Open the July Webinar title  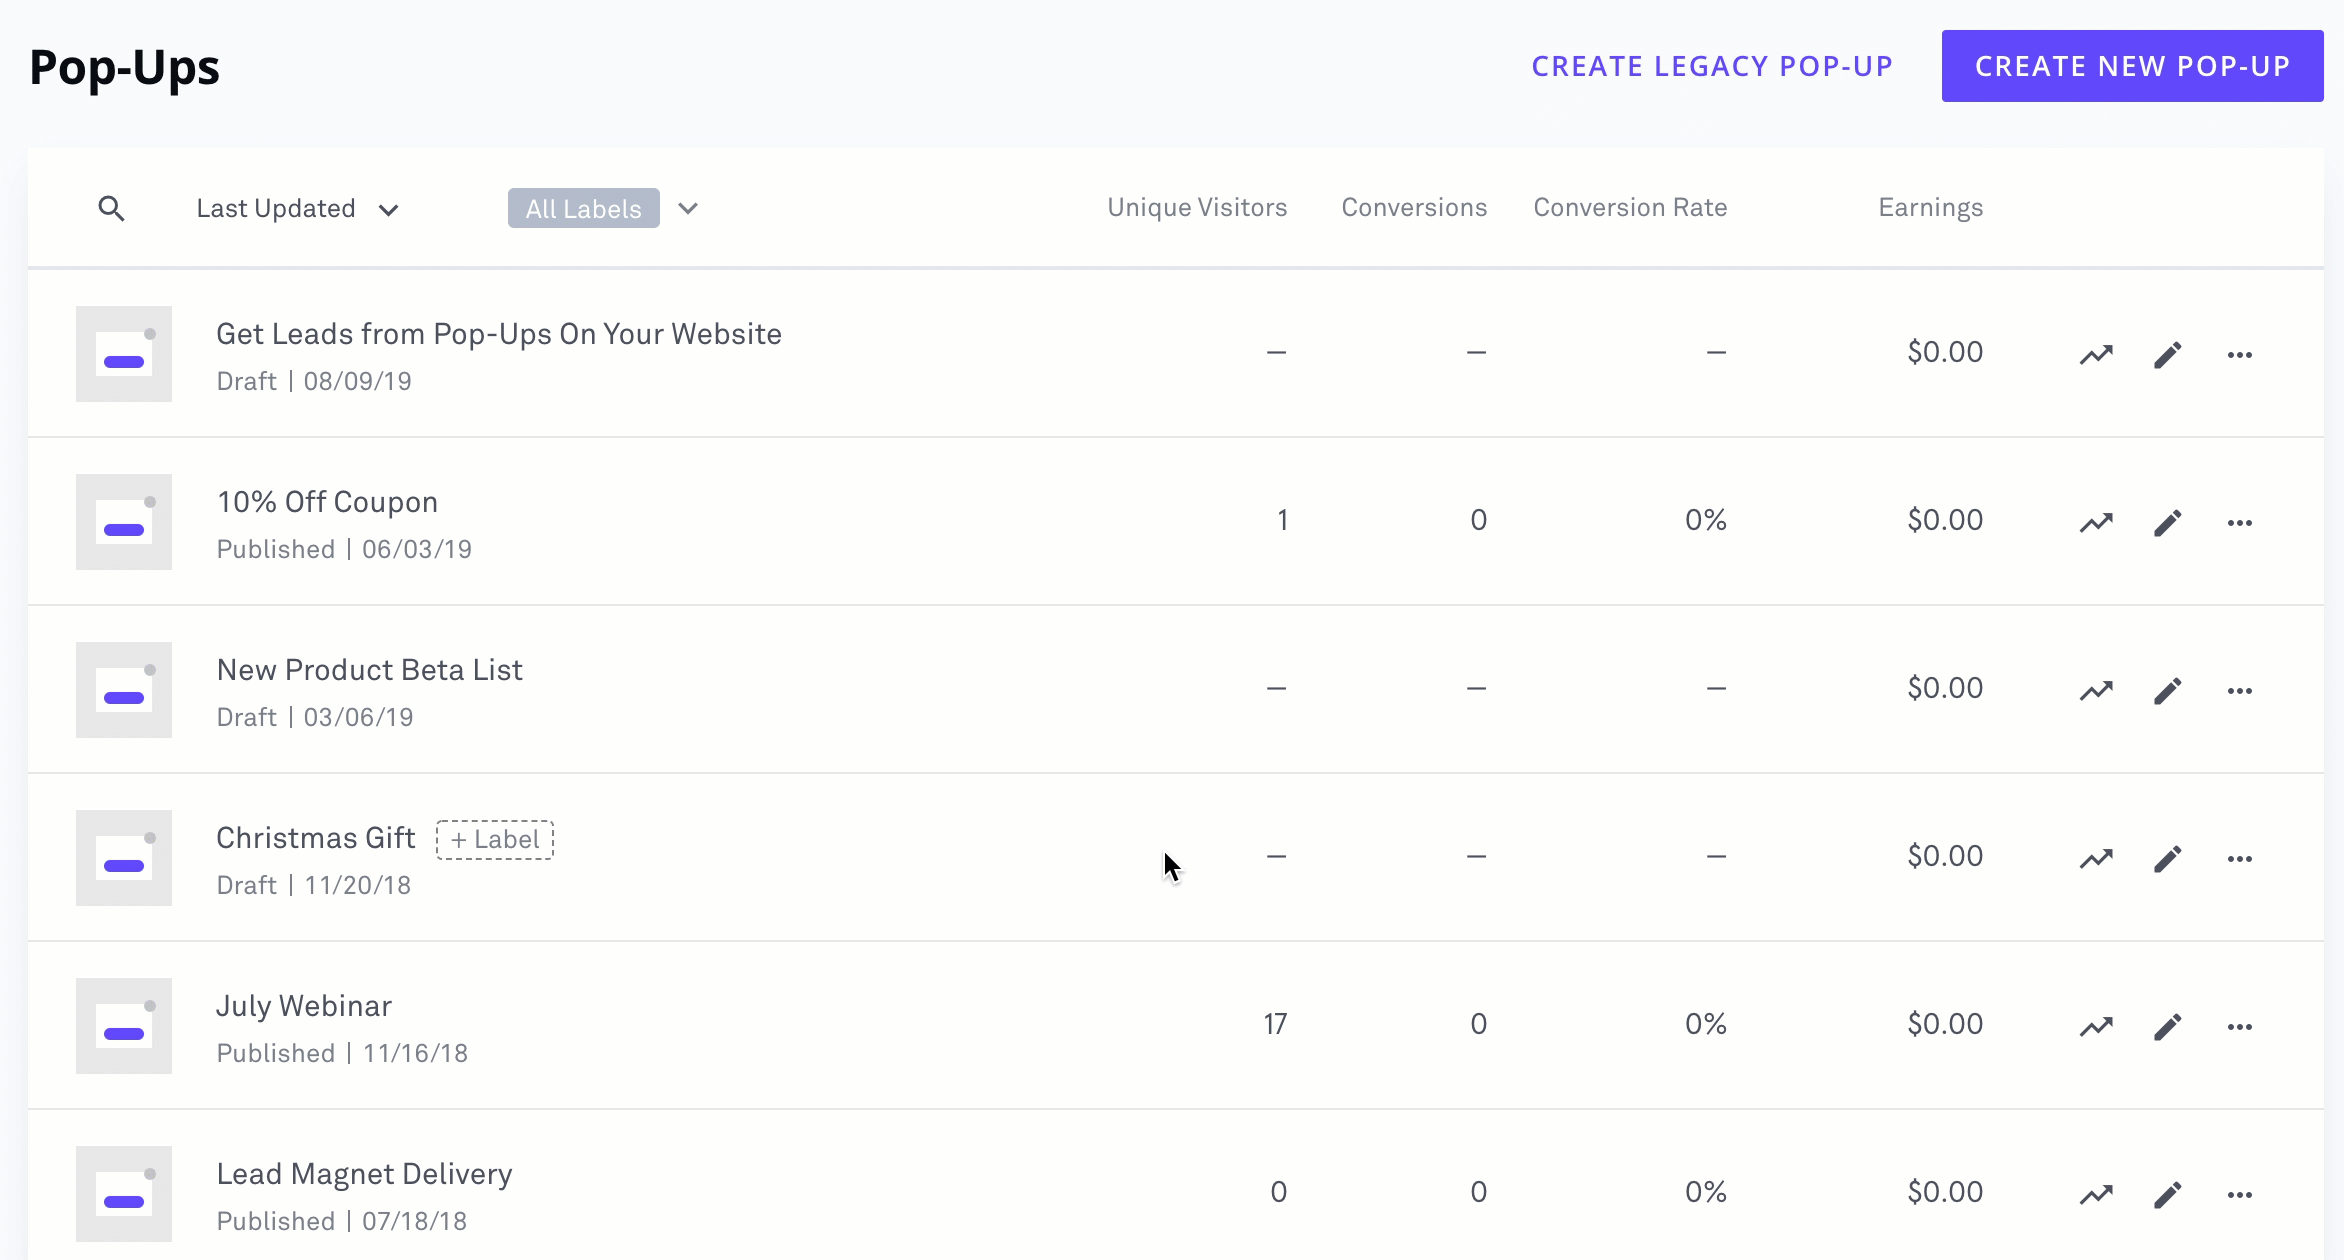[x=304, y=1006]
